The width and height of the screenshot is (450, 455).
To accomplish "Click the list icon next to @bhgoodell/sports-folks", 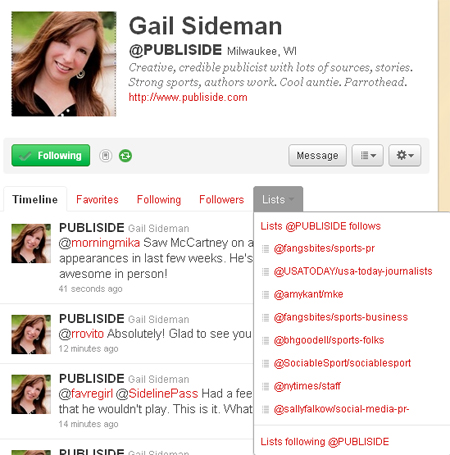I will point(265,341).
